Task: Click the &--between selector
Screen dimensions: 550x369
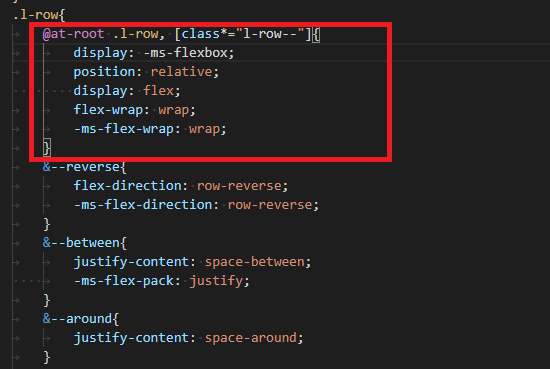Action: 81,243
